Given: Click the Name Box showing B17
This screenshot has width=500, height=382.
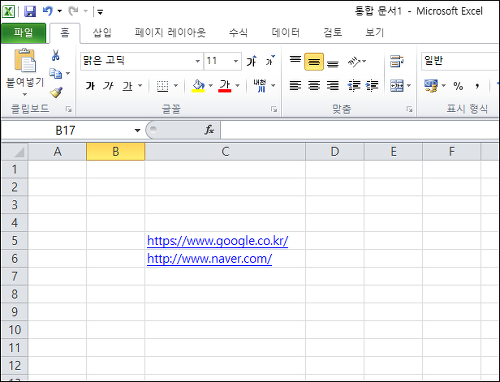Looking at the screenshot, I should (x=66, y=130).
